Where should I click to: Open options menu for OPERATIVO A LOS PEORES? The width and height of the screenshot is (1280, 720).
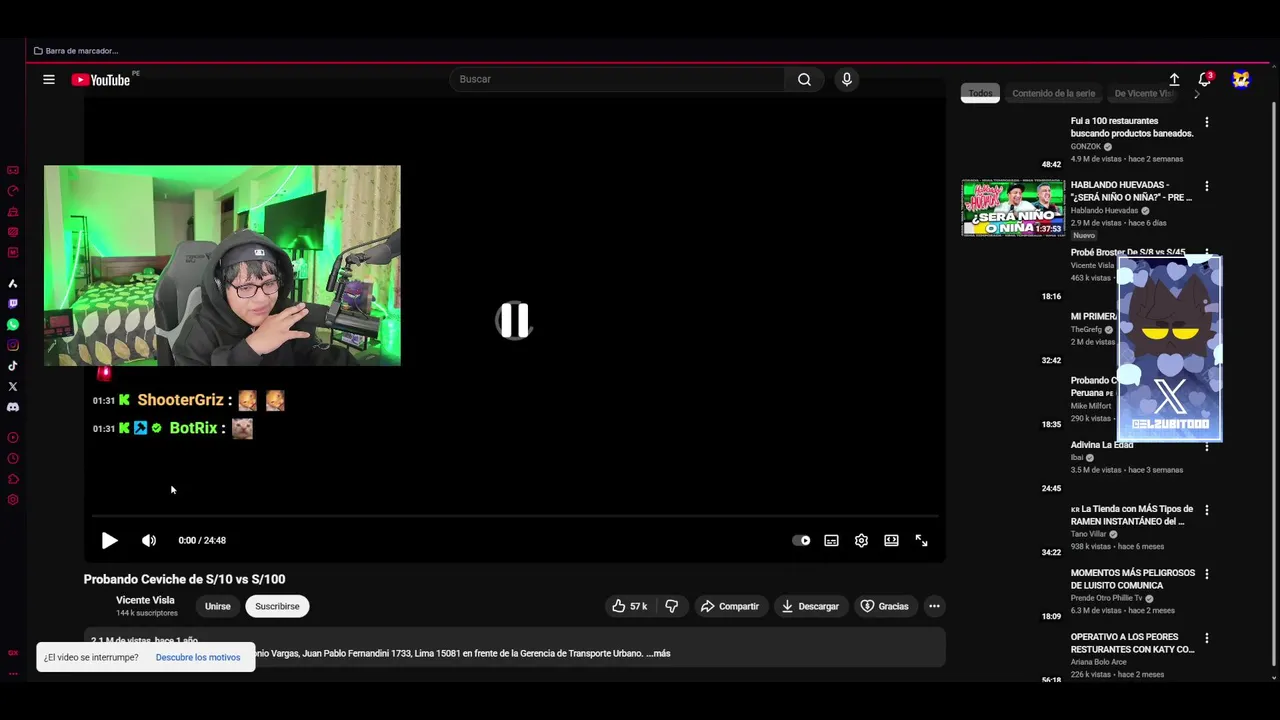(1207, 638)
